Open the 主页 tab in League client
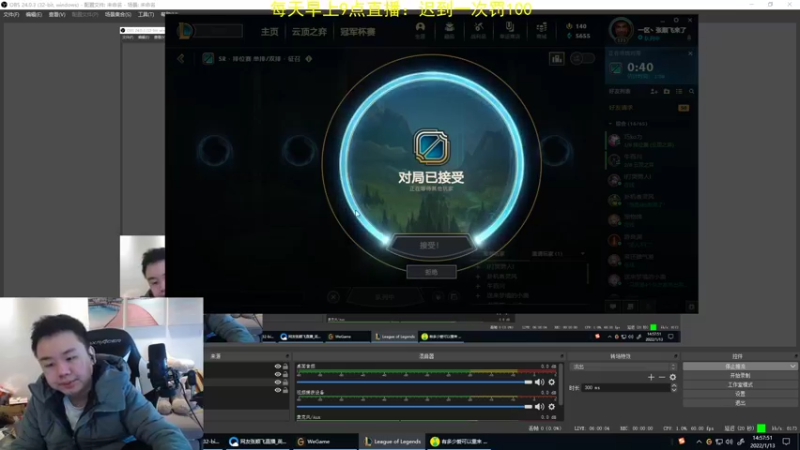Screen dimensions: 800x450 click(269, 32)
